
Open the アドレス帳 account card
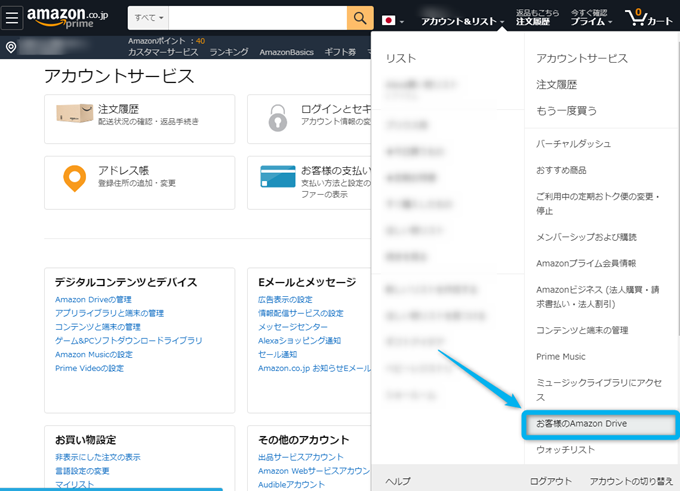click(140, 183)
